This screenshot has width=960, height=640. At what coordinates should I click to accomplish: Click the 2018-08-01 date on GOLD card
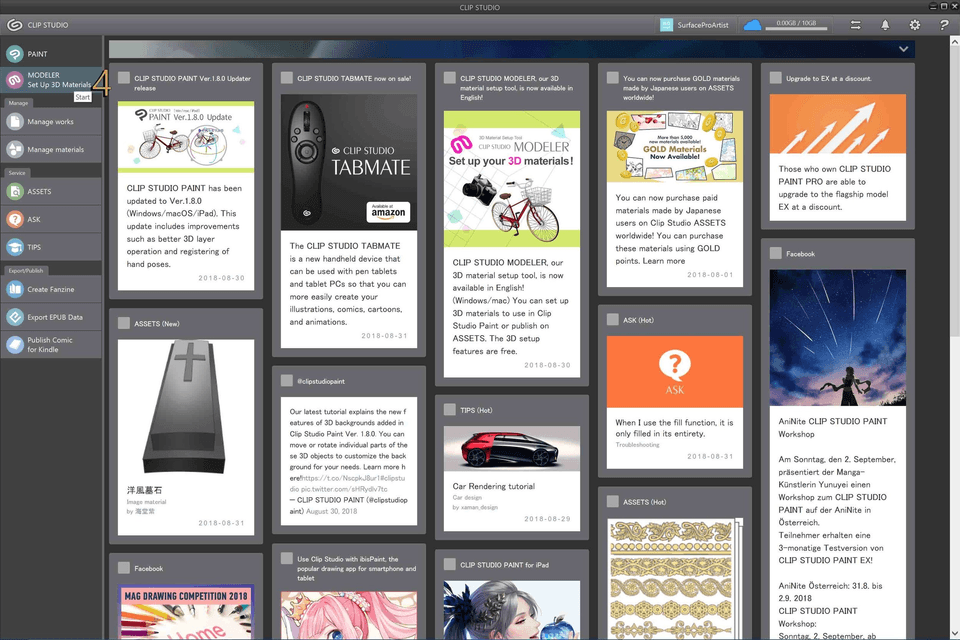click(710, 275)
